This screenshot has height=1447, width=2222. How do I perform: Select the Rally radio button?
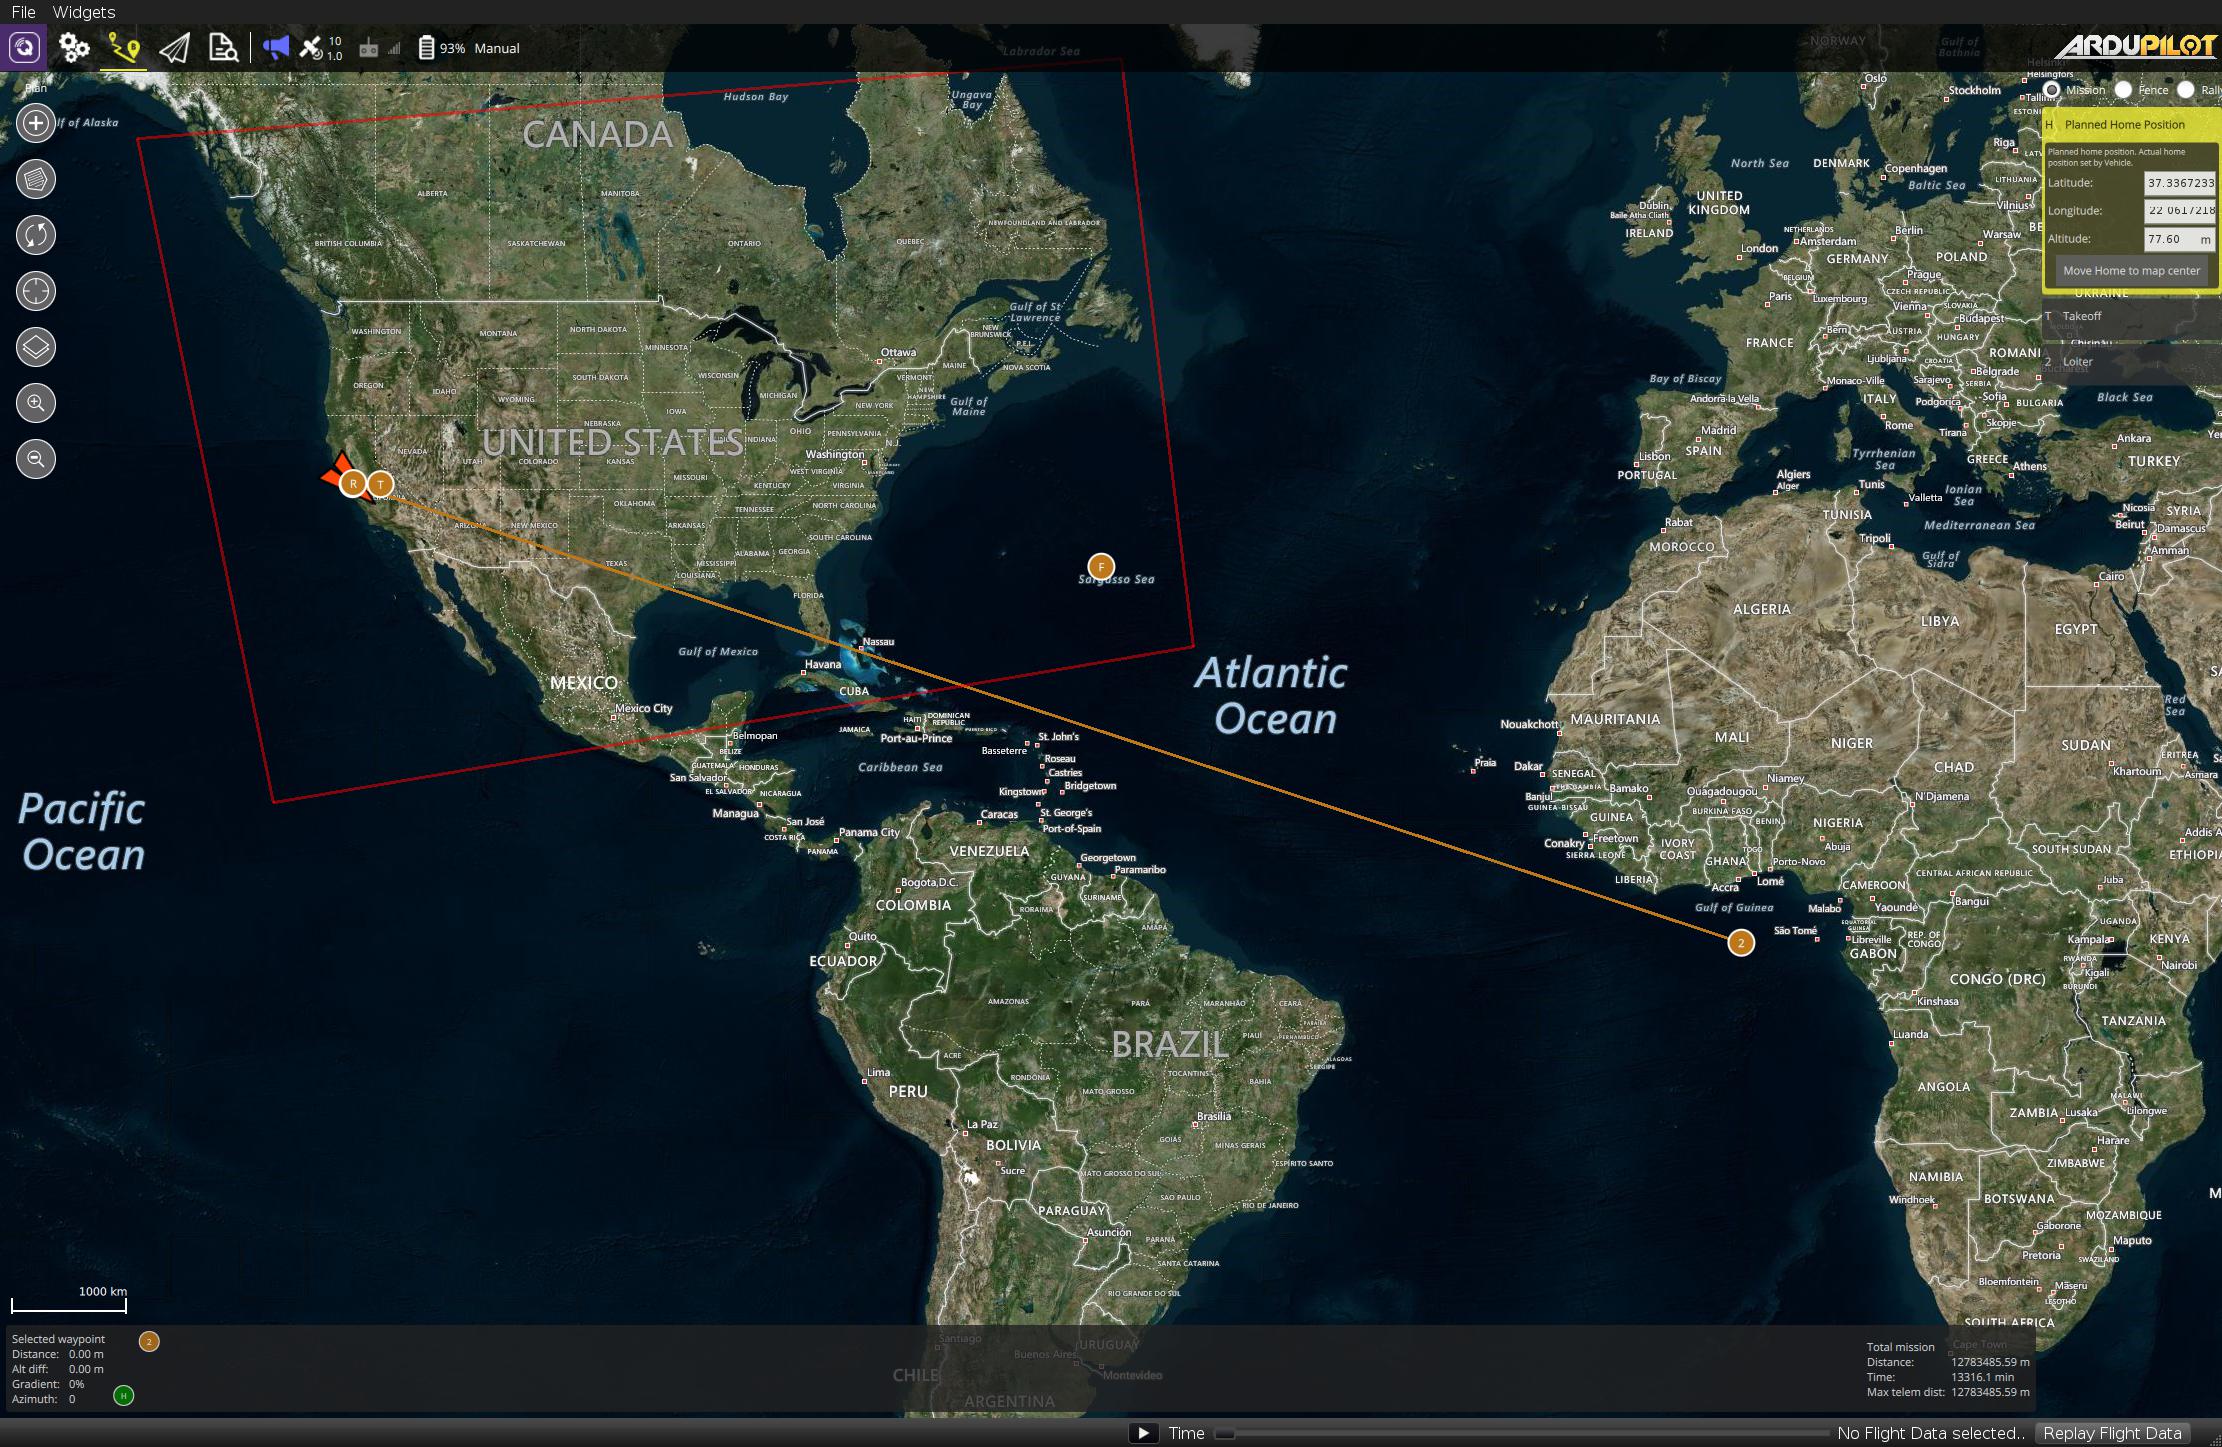pyautogui.click(x=2200, y=90)
